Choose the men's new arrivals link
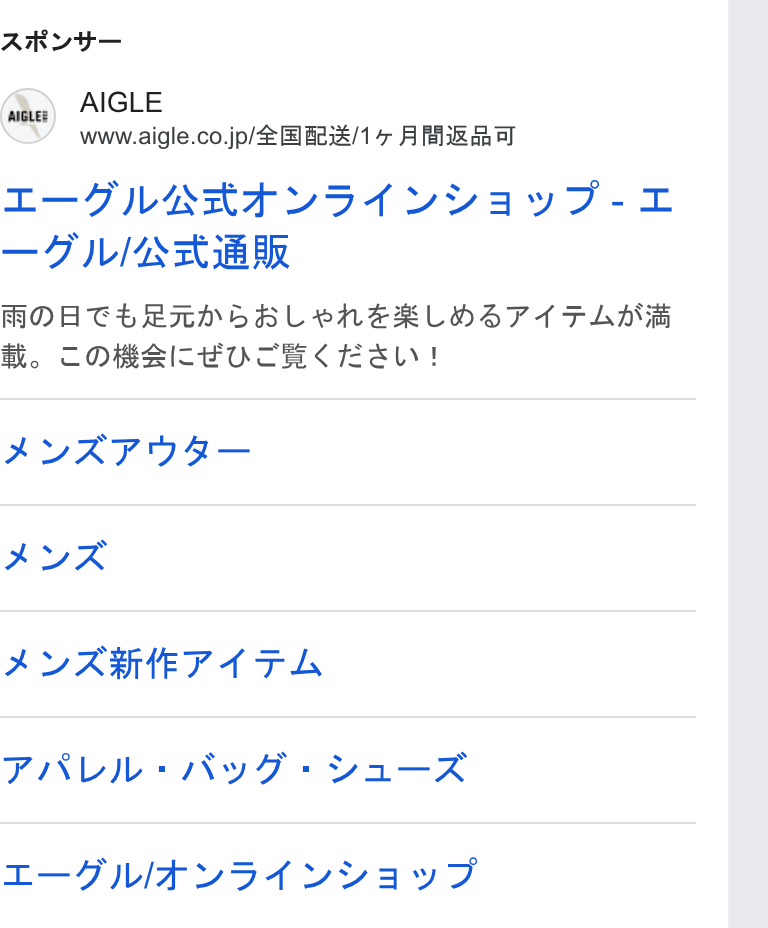The width and height of the screenshot is (768, 928). tap(162, 663)
